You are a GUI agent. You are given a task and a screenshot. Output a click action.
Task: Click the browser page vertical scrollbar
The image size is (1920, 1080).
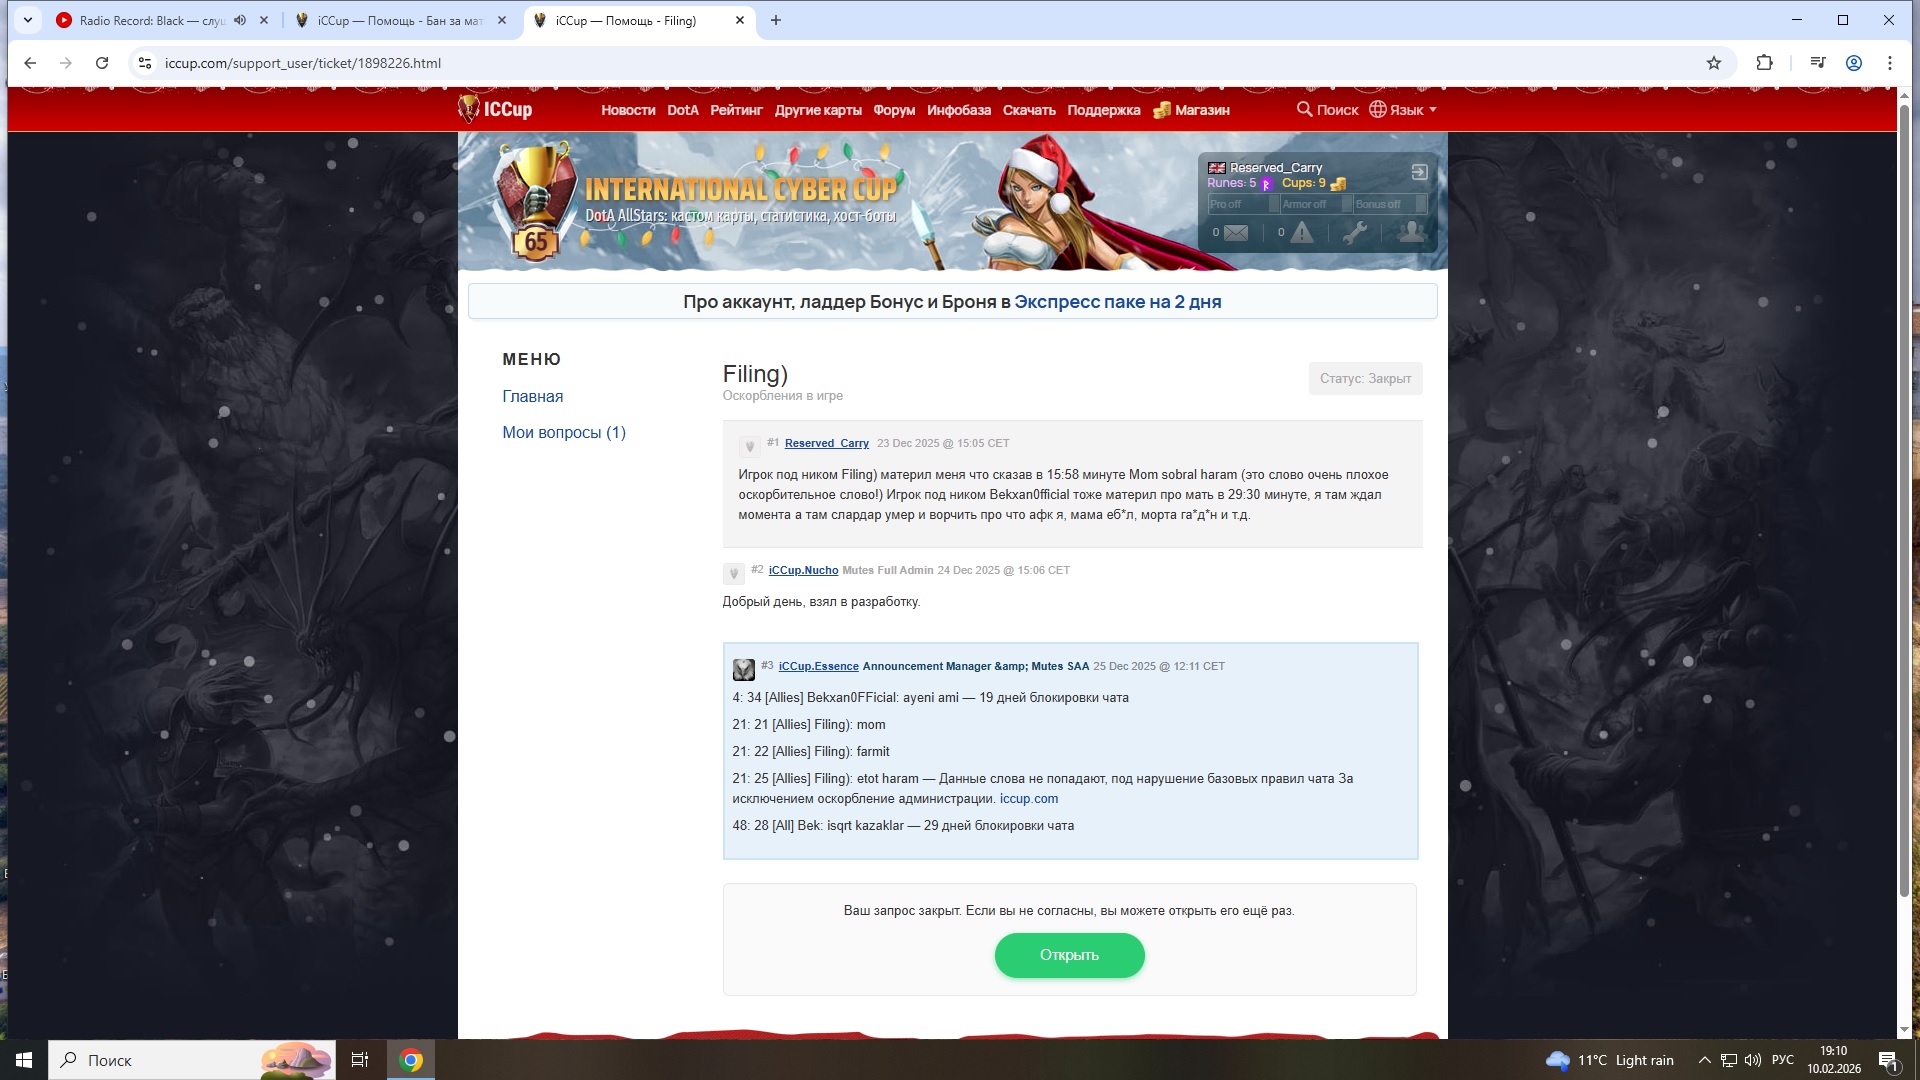pyautogui.click(x=1903, y=500)
